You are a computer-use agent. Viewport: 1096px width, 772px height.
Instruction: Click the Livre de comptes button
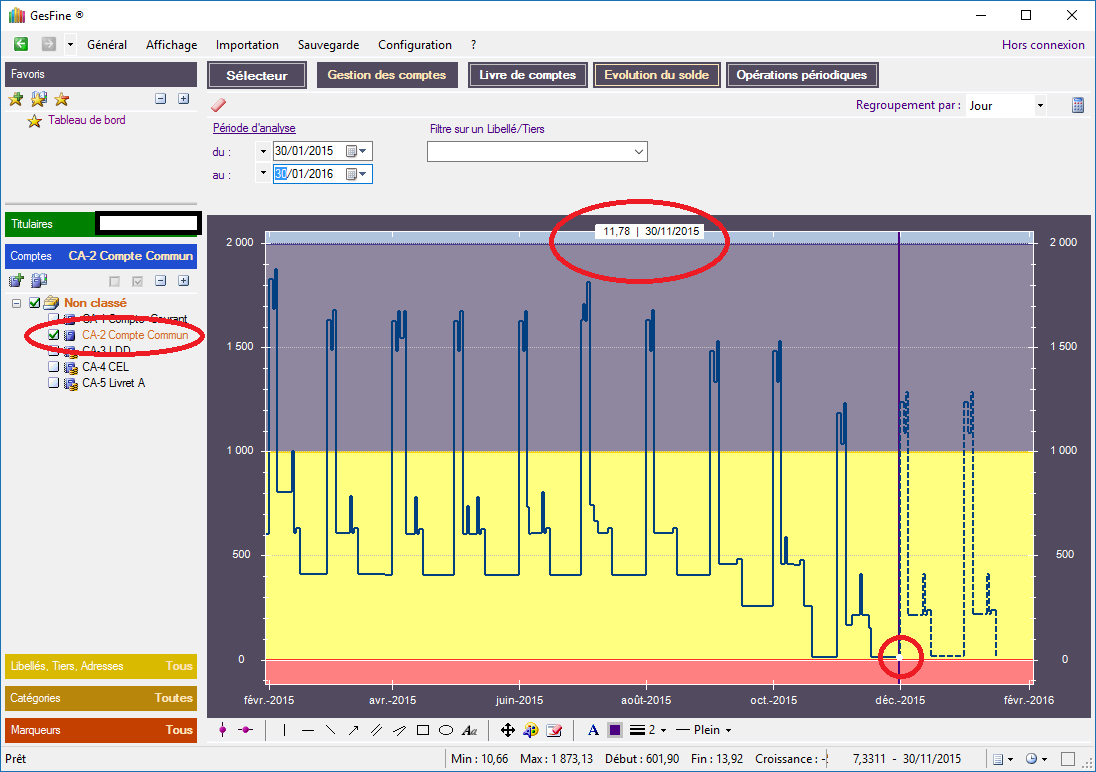tap(527, 75)
